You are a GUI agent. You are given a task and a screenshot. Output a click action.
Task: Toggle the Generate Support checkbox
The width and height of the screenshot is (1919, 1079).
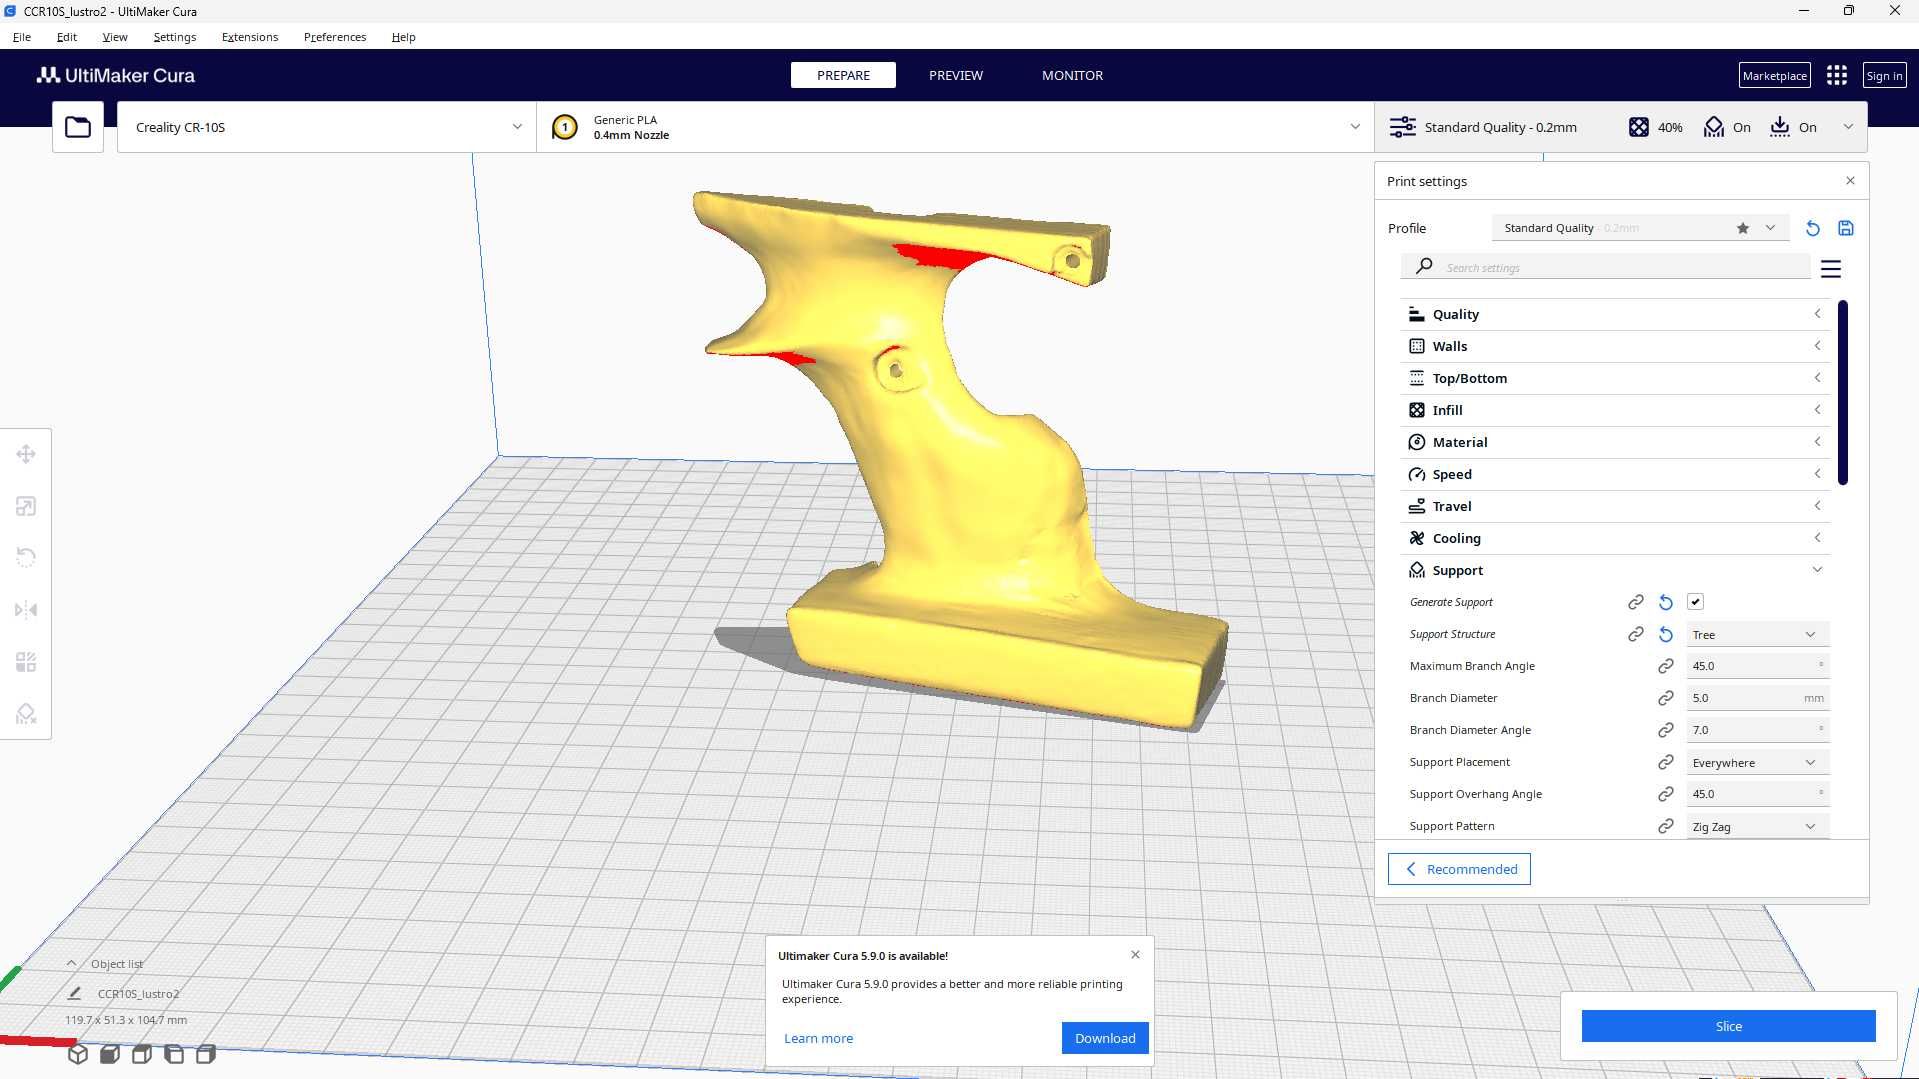(1696, 602)
